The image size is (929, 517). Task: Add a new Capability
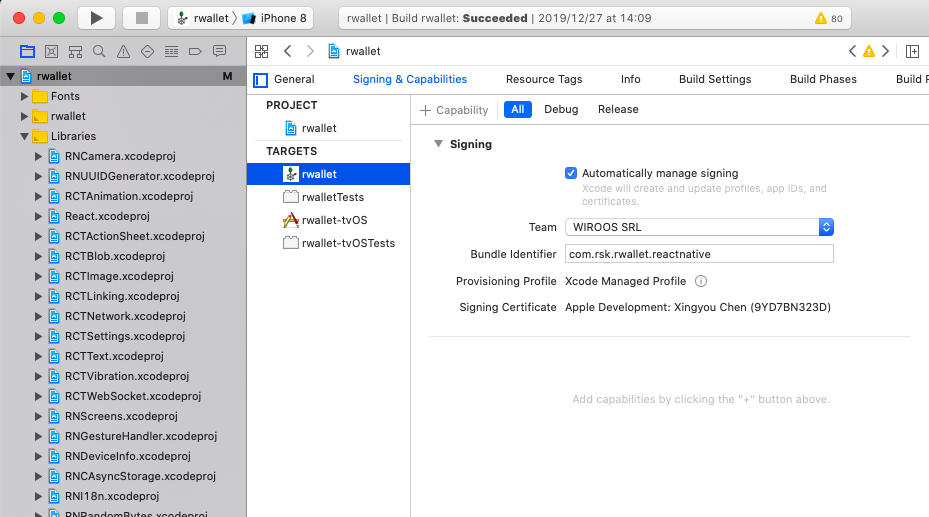pyautogui.click(x=454, y=110)
